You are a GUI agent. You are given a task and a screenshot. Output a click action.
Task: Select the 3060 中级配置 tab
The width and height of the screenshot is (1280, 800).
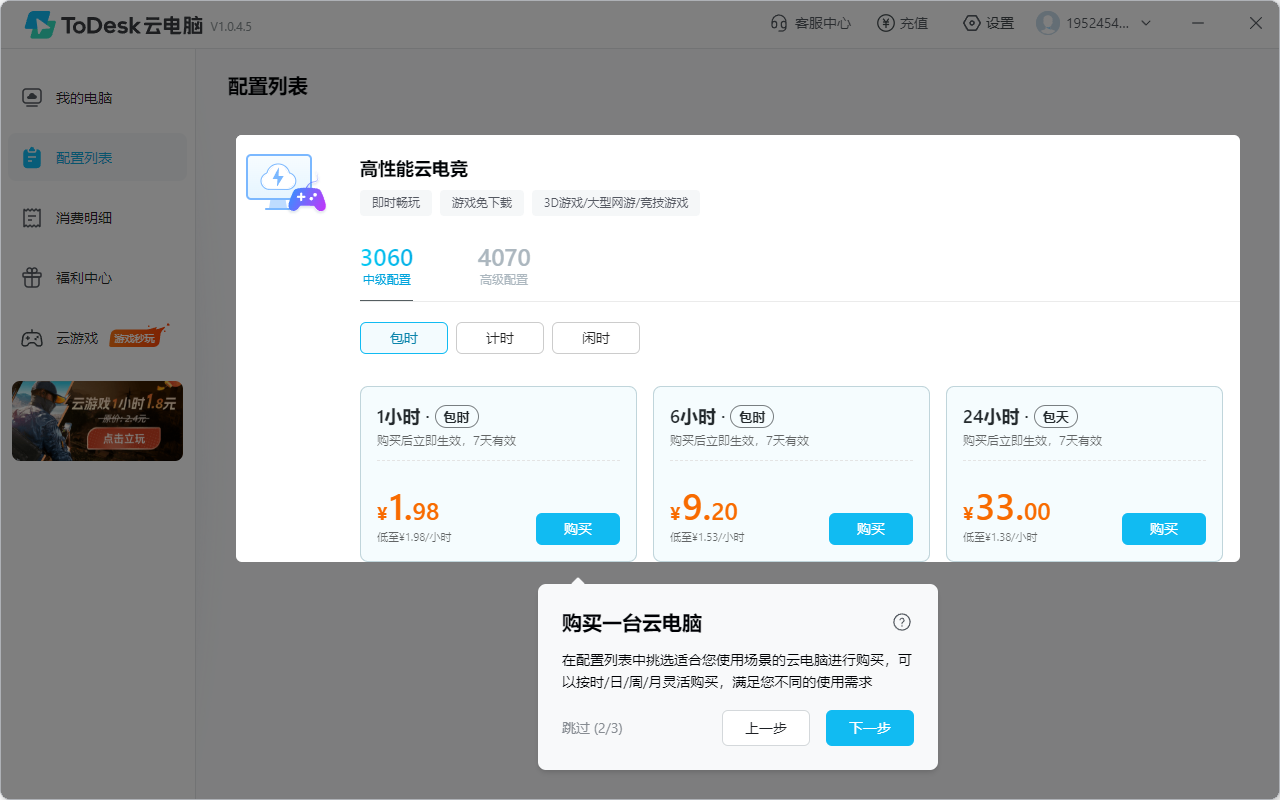pos(386,267)
